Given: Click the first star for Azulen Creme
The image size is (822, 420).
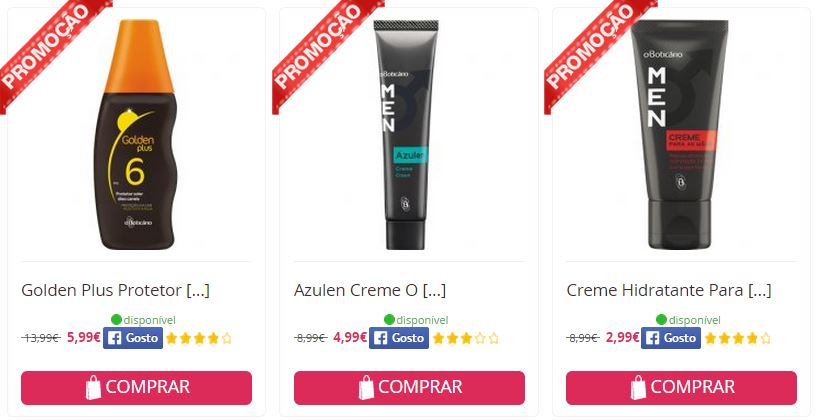Looking at the screenshot, I should [439, 338].
